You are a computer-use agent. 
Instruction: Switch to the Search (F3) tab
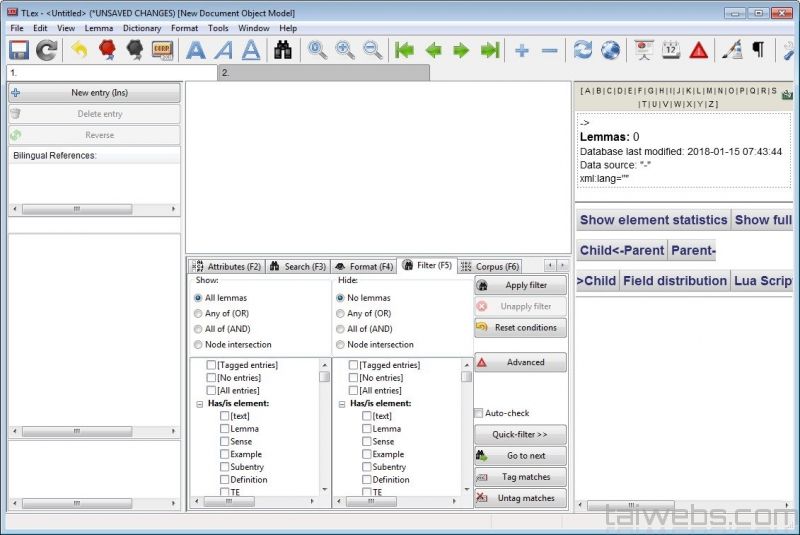point(297,267)
